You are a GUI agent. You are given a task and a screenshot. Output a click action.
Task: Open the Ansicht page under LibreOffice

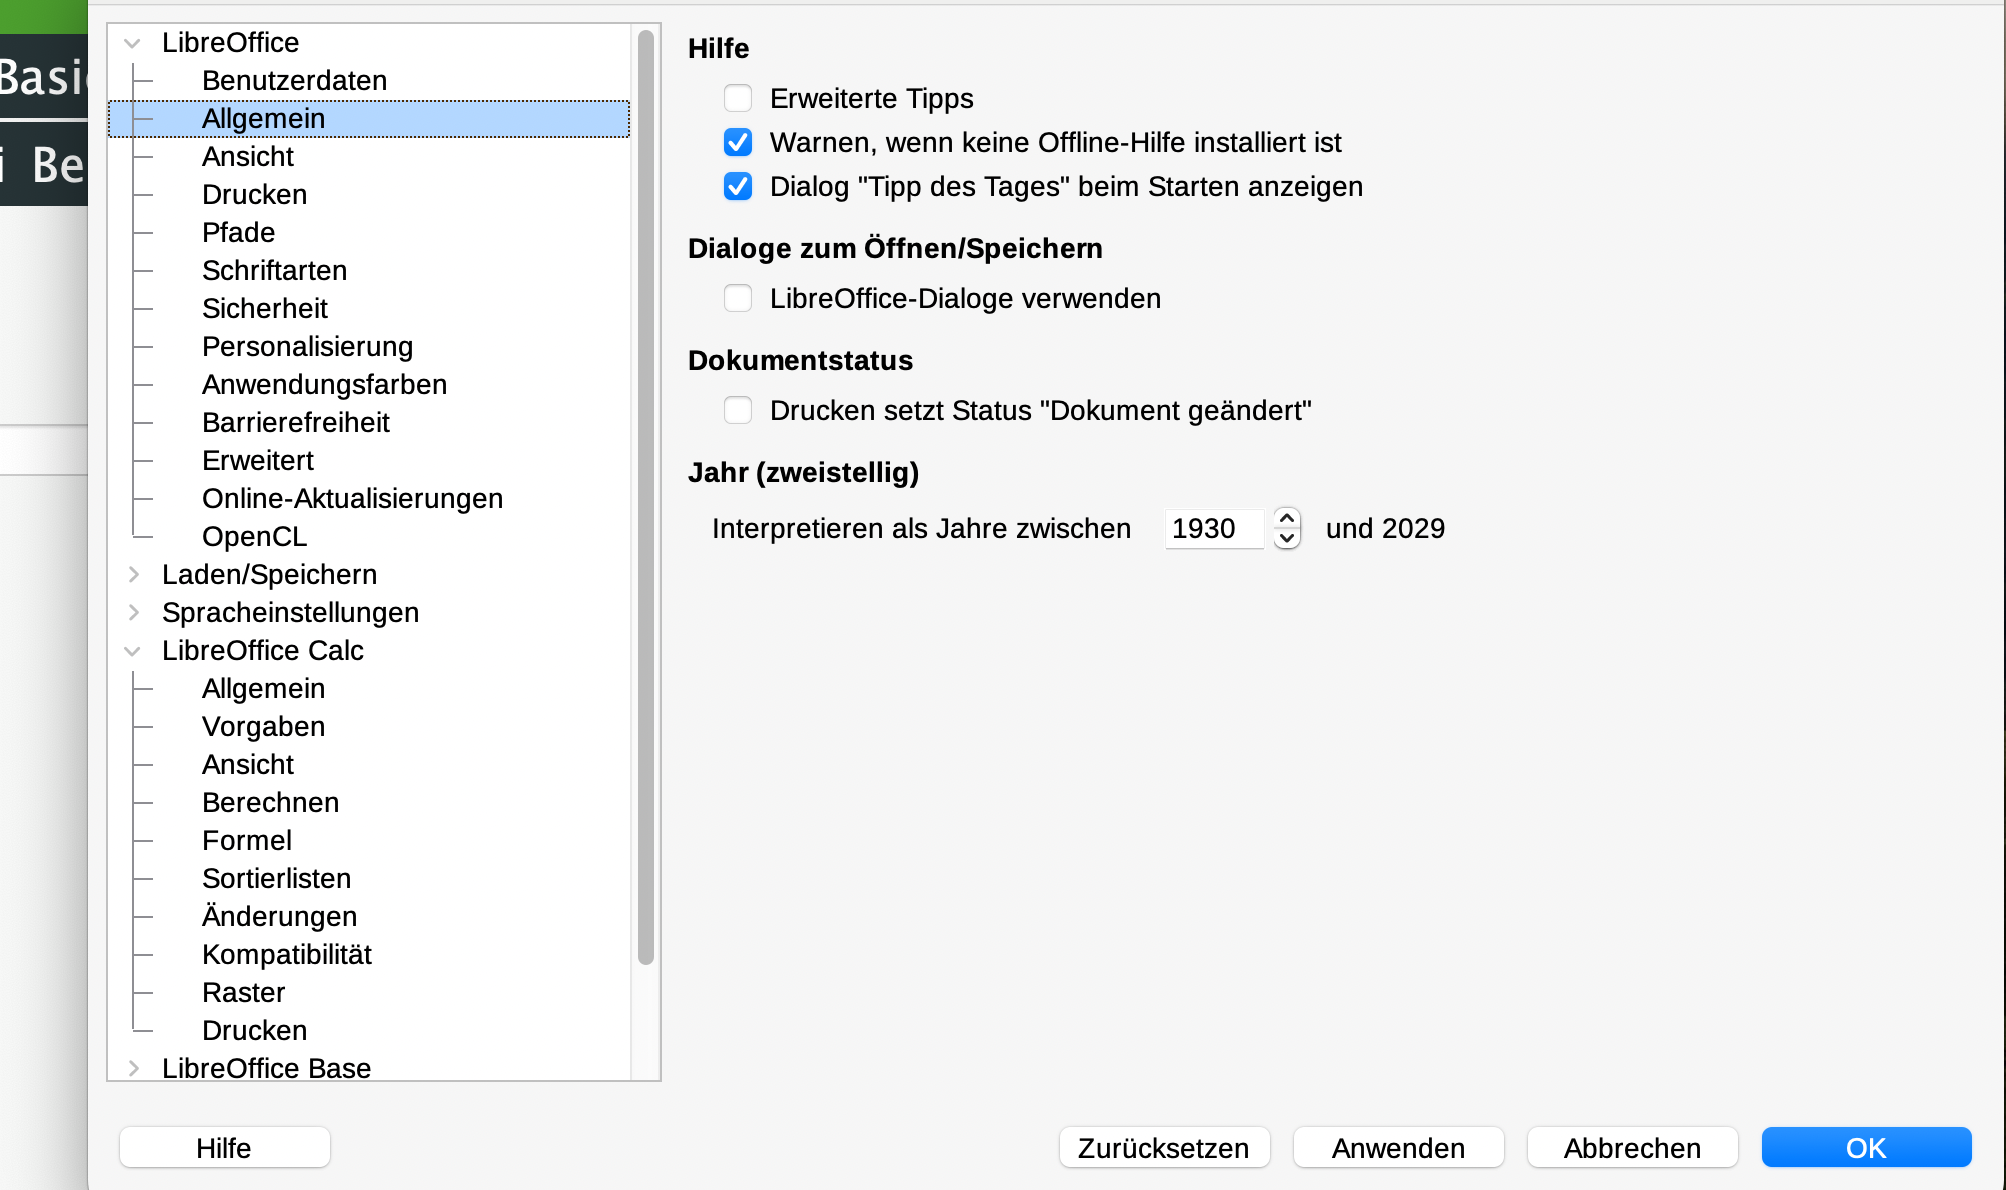click(248, 156)
